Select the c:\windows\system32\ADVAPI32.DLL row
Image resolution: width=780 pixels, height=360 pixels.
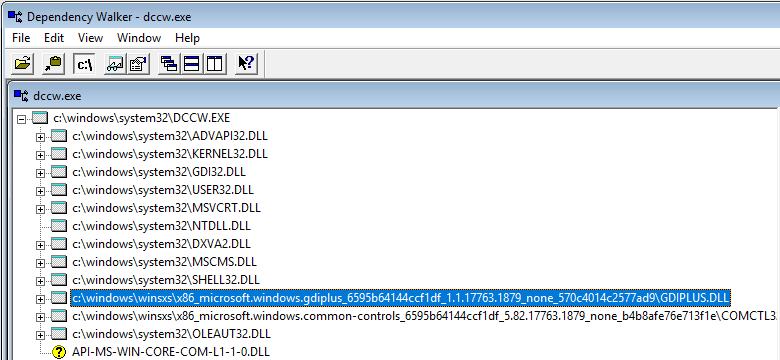(x=170, y=136)
